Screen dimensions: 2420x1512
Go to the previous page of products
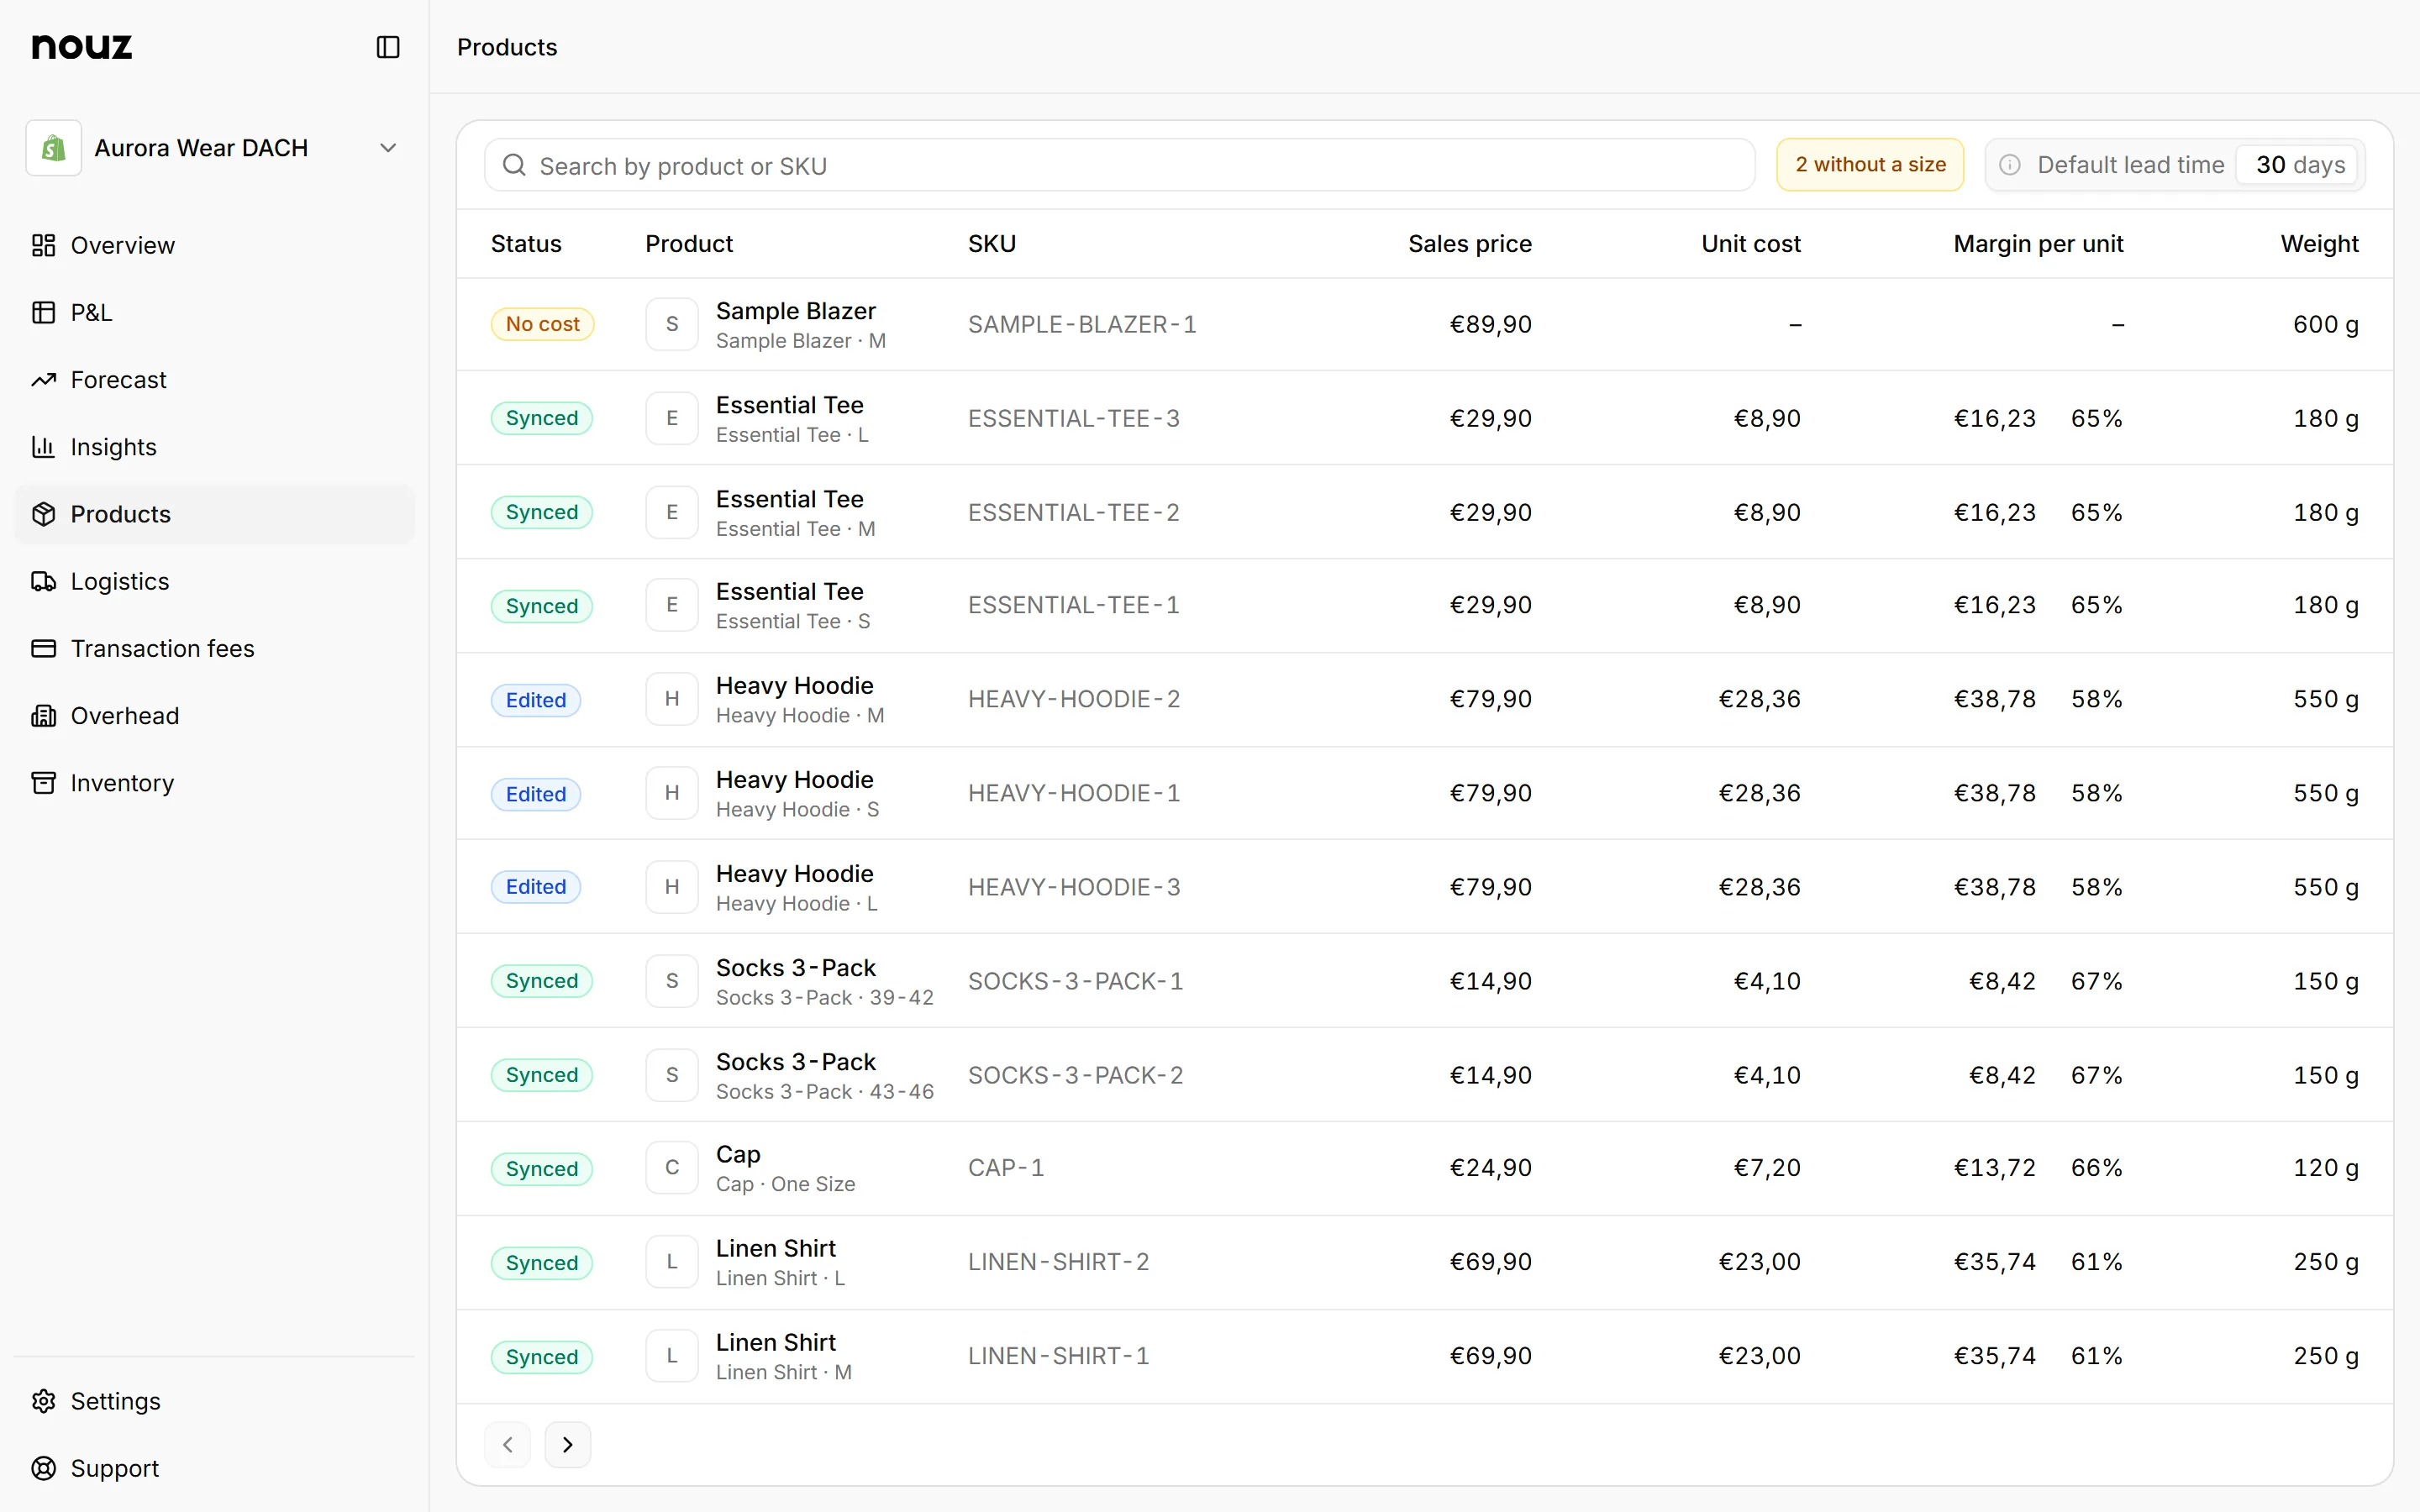tap(508, 1444)
